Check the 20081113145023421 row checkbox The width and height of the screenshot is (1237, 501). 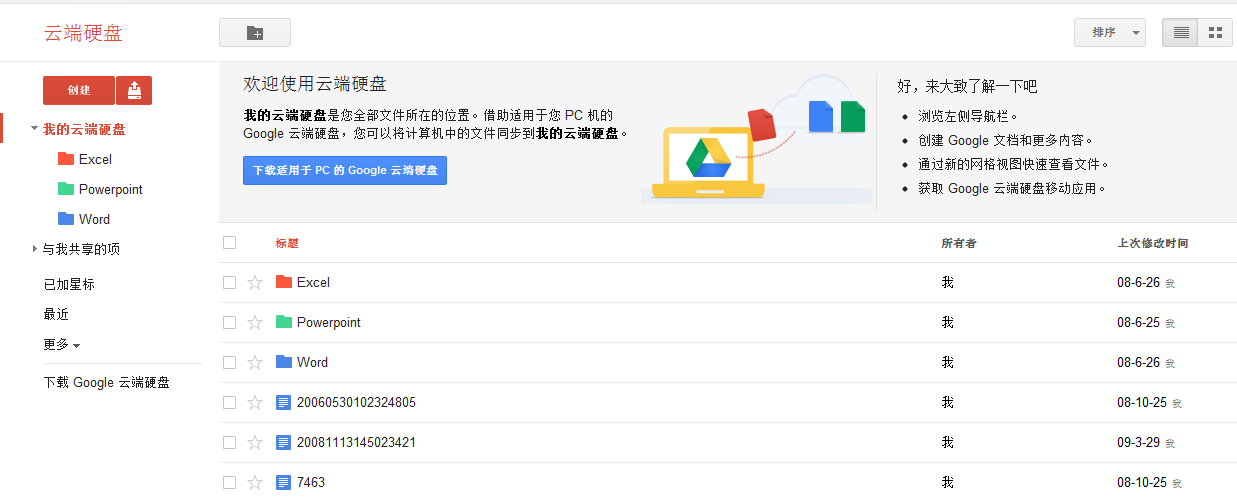click(230, 442)
